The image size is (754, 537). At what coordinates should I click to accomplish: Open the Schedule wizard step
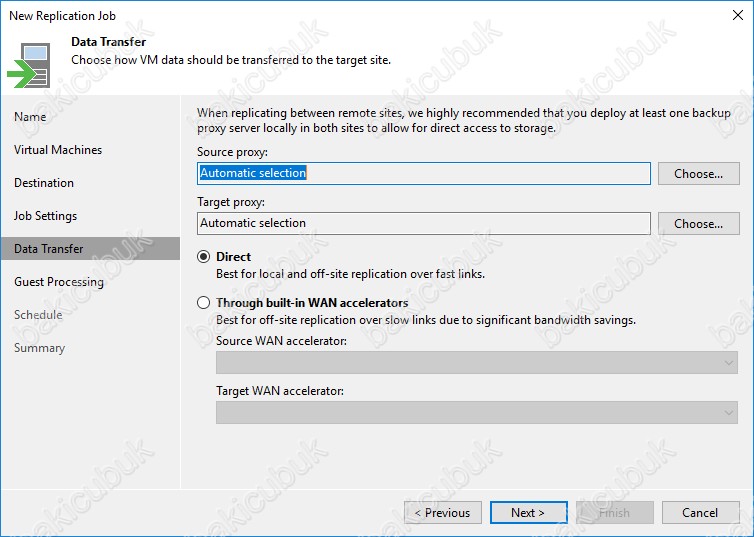pos(38,315)
